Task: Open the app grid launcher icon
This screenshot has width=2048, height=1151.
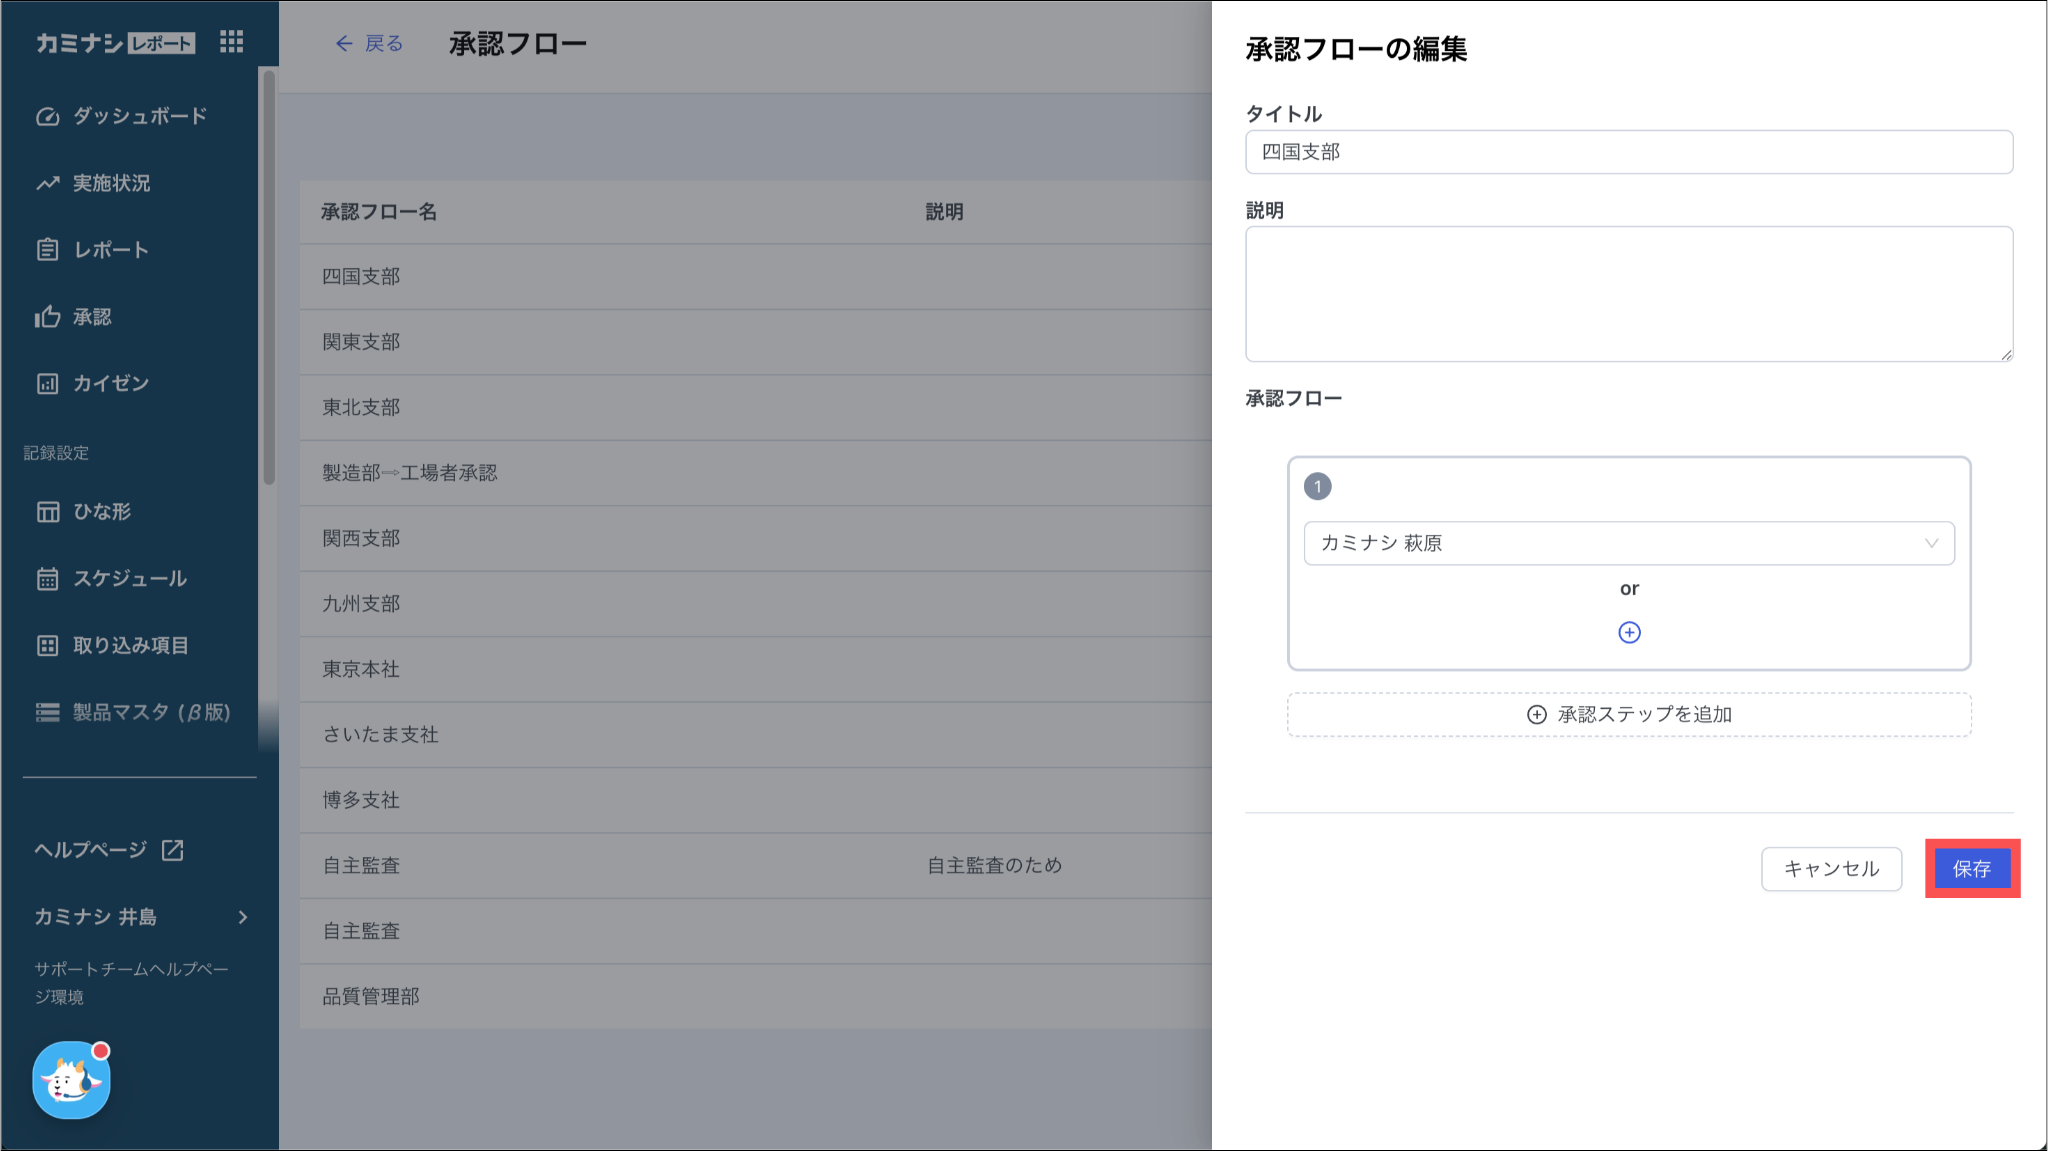Action: [x=231, y=42]
